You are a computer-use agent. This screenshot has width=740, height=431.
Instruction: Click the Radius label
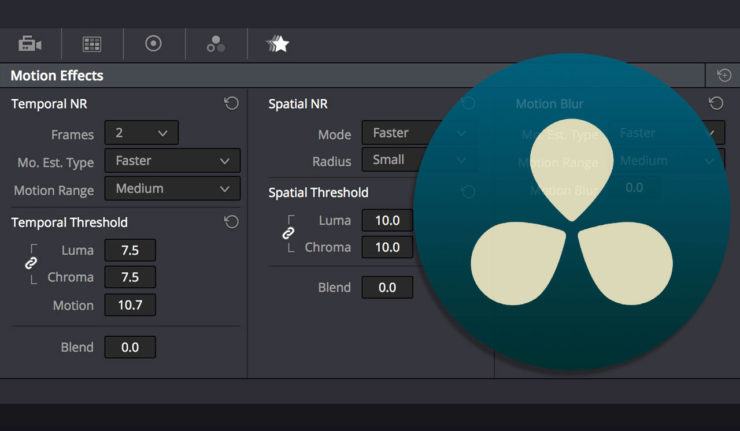(x=331, y=161)
